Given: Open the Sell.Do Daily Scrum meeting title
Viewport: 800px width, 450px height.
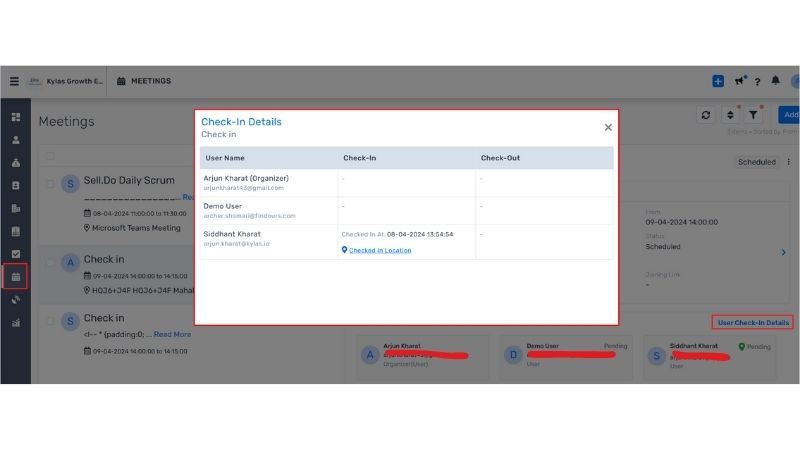Looking at the screenshot, I should (x=129, y=180).
